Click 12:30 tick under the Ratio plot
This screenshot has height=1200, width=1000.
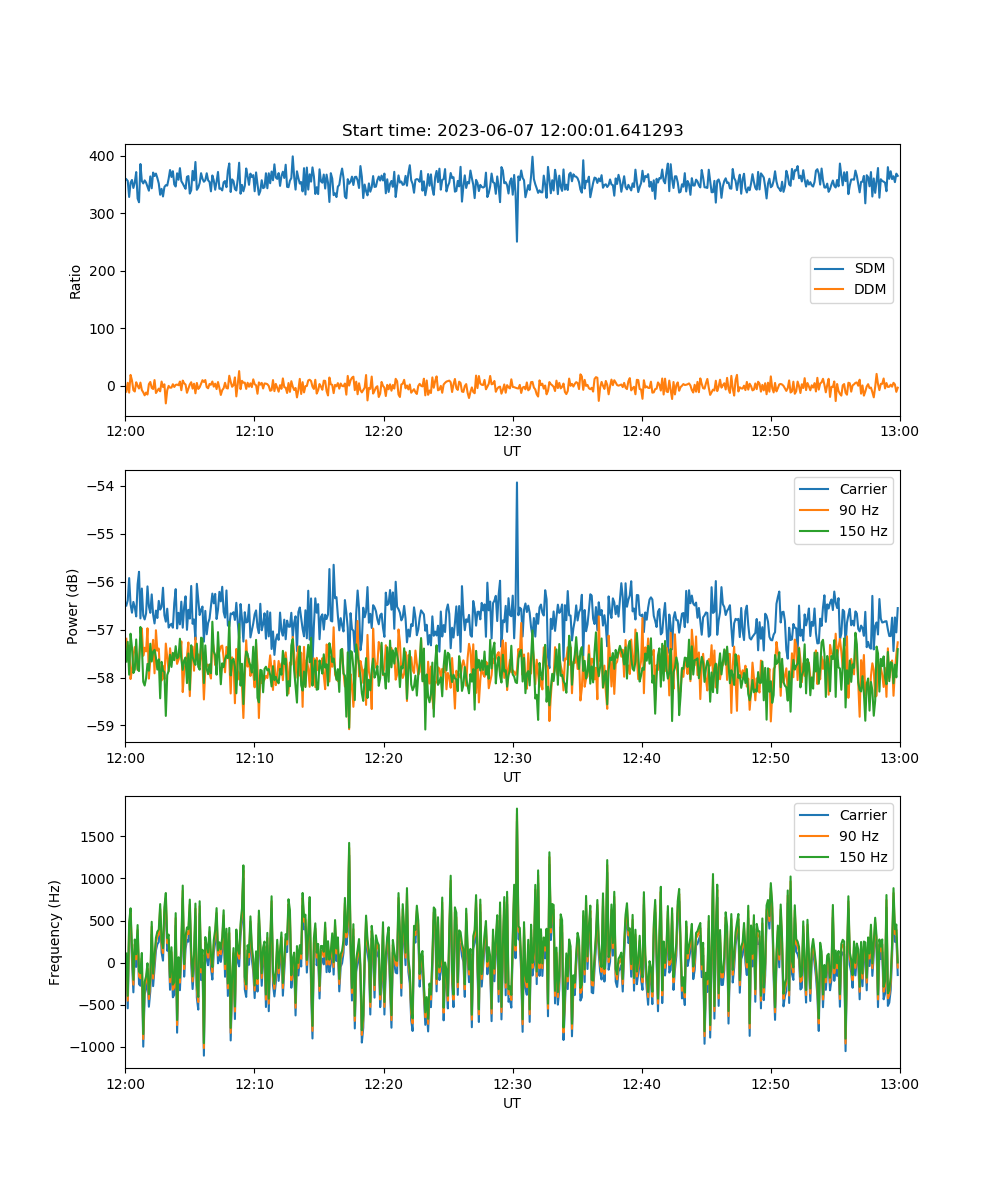coord(512,431)
